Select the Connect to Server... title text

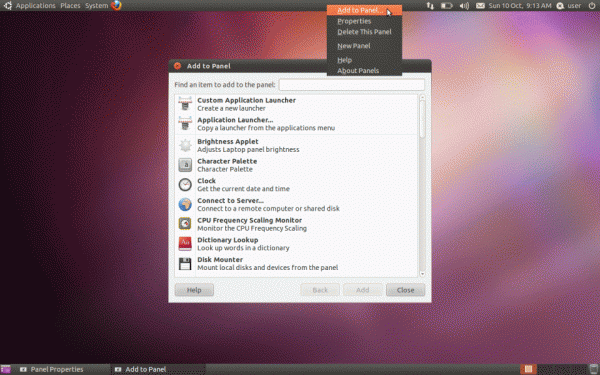(x=230, y=201)
